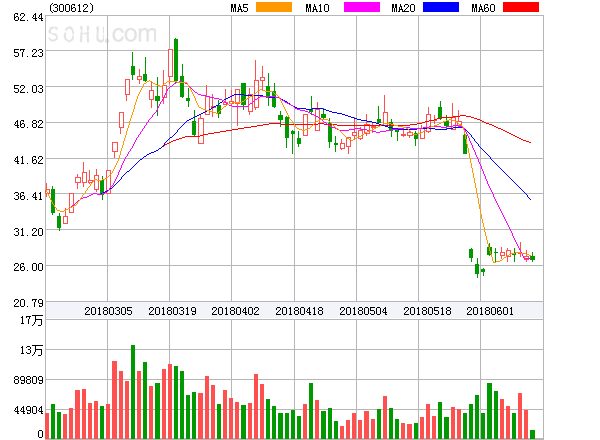Select the MA60 legend label

point(483,8)
